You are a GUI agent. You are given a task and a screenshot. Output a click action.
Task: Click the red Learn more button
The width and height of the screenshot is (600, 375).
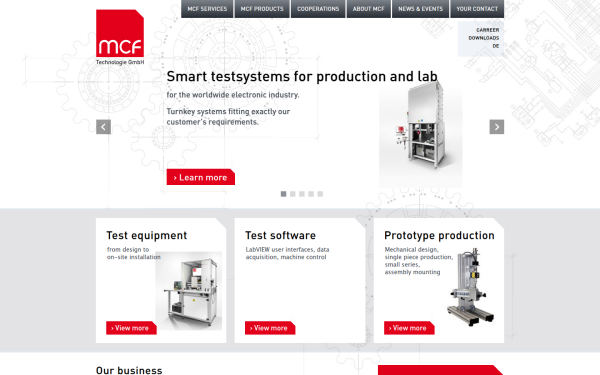(201, 177)
